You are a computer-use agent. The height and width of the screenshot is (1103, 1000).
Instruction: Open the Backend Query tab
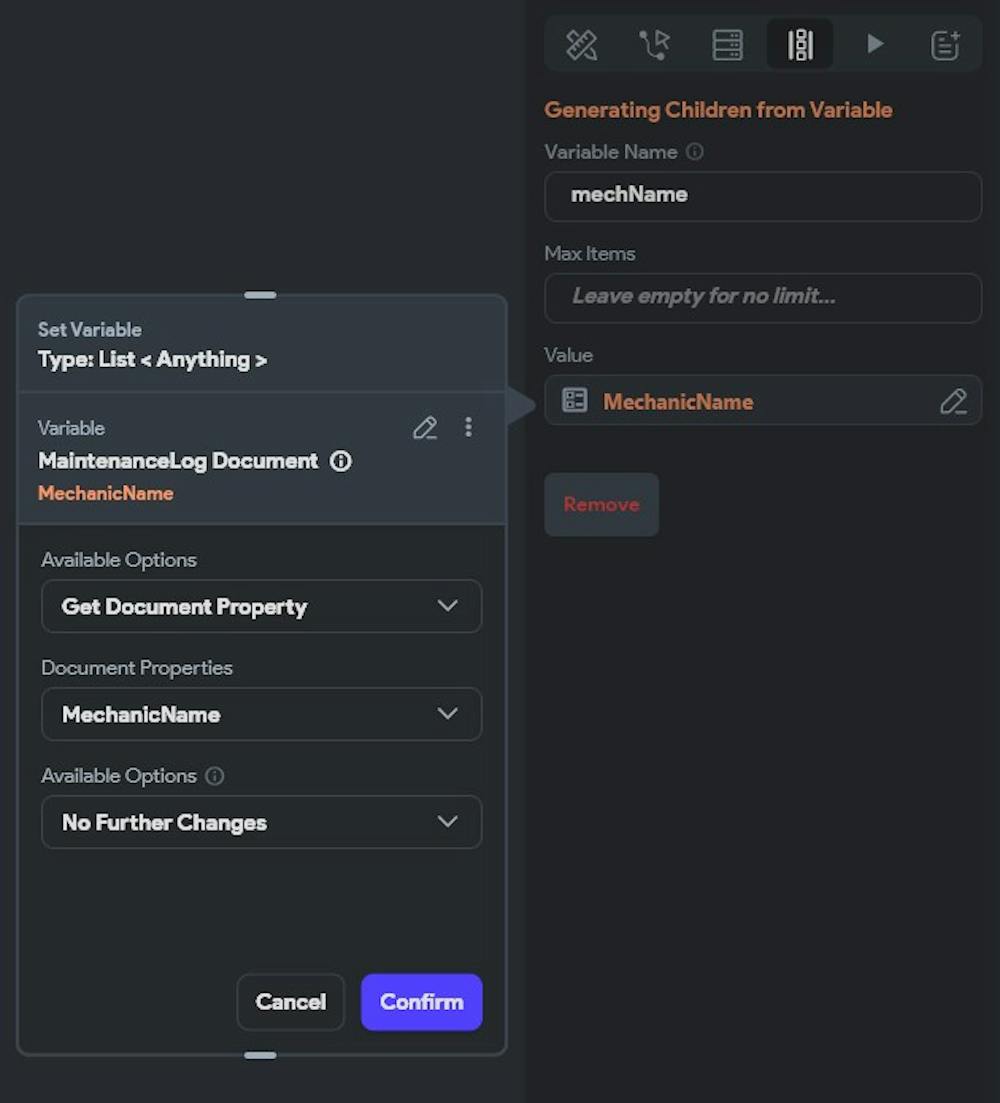click(x=727, y=44)
